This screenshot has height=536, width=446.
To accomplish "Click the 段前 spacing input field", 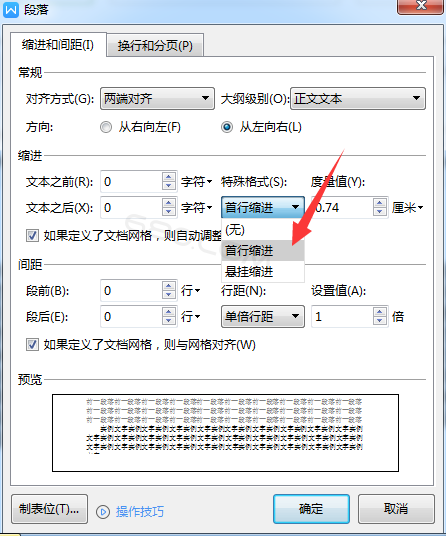I will (x=131, y=291).
